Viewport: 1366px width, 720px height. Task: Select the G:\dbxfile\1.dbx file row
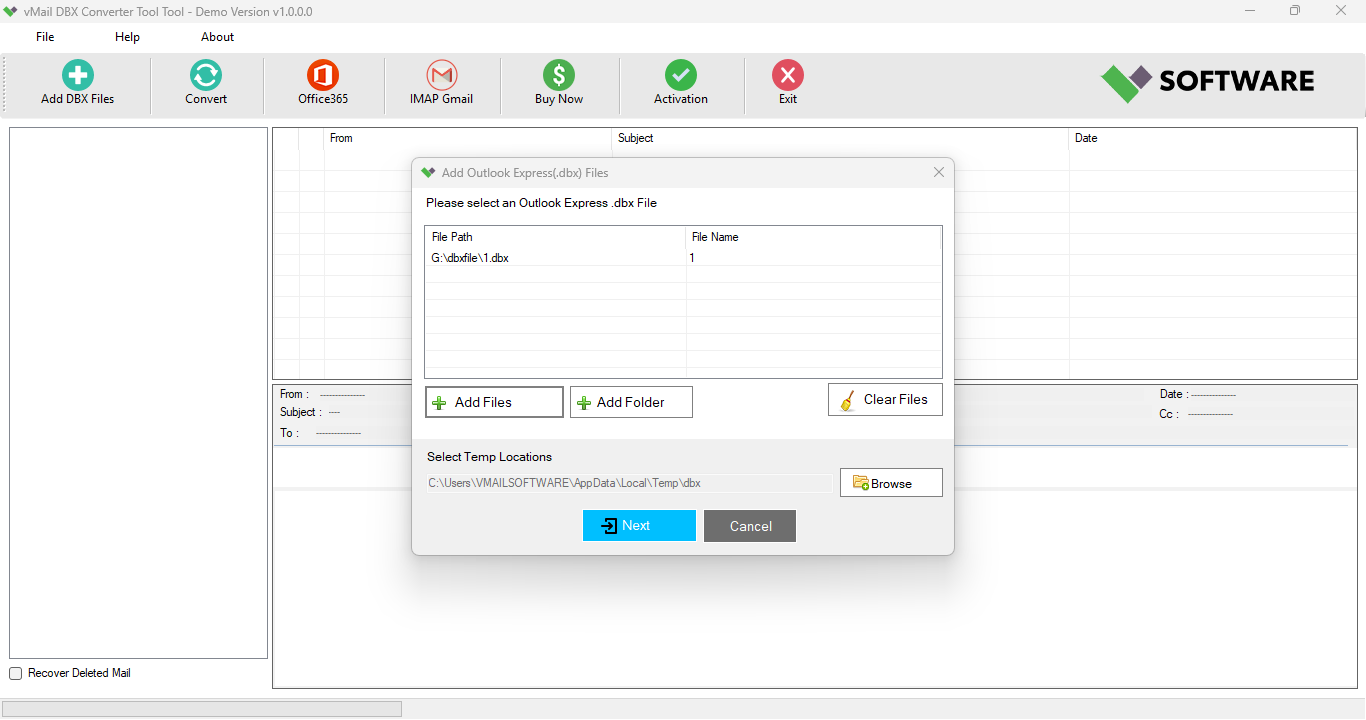tap(555, 258)
